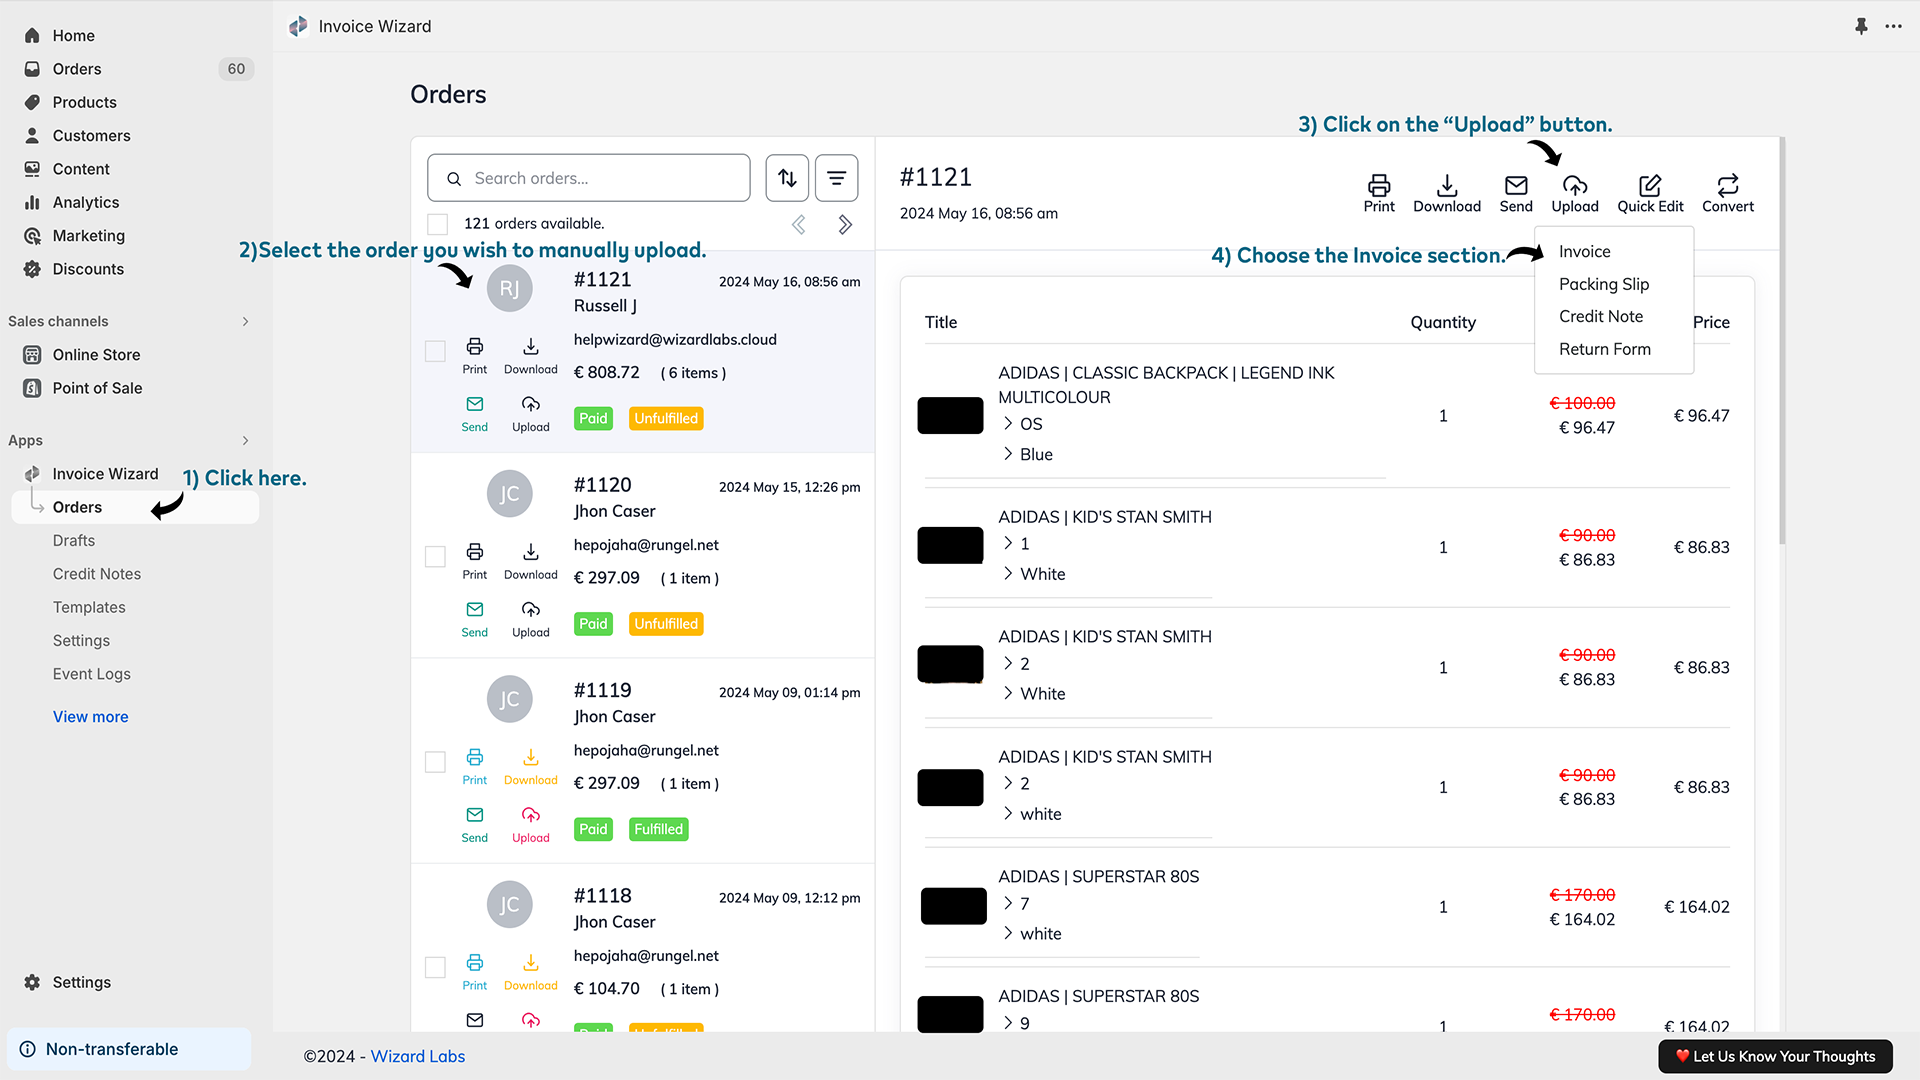Download order #1120 from the list card

tap(531, 561)
